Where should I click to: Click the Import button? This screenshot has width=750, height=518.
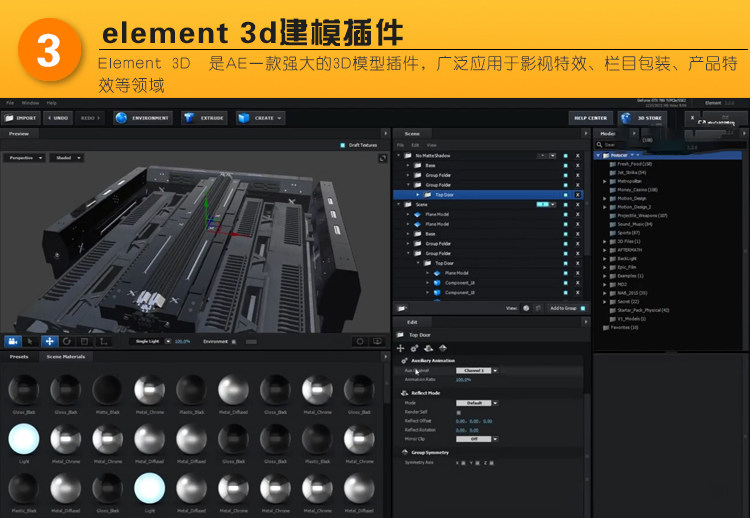[21, 118]
